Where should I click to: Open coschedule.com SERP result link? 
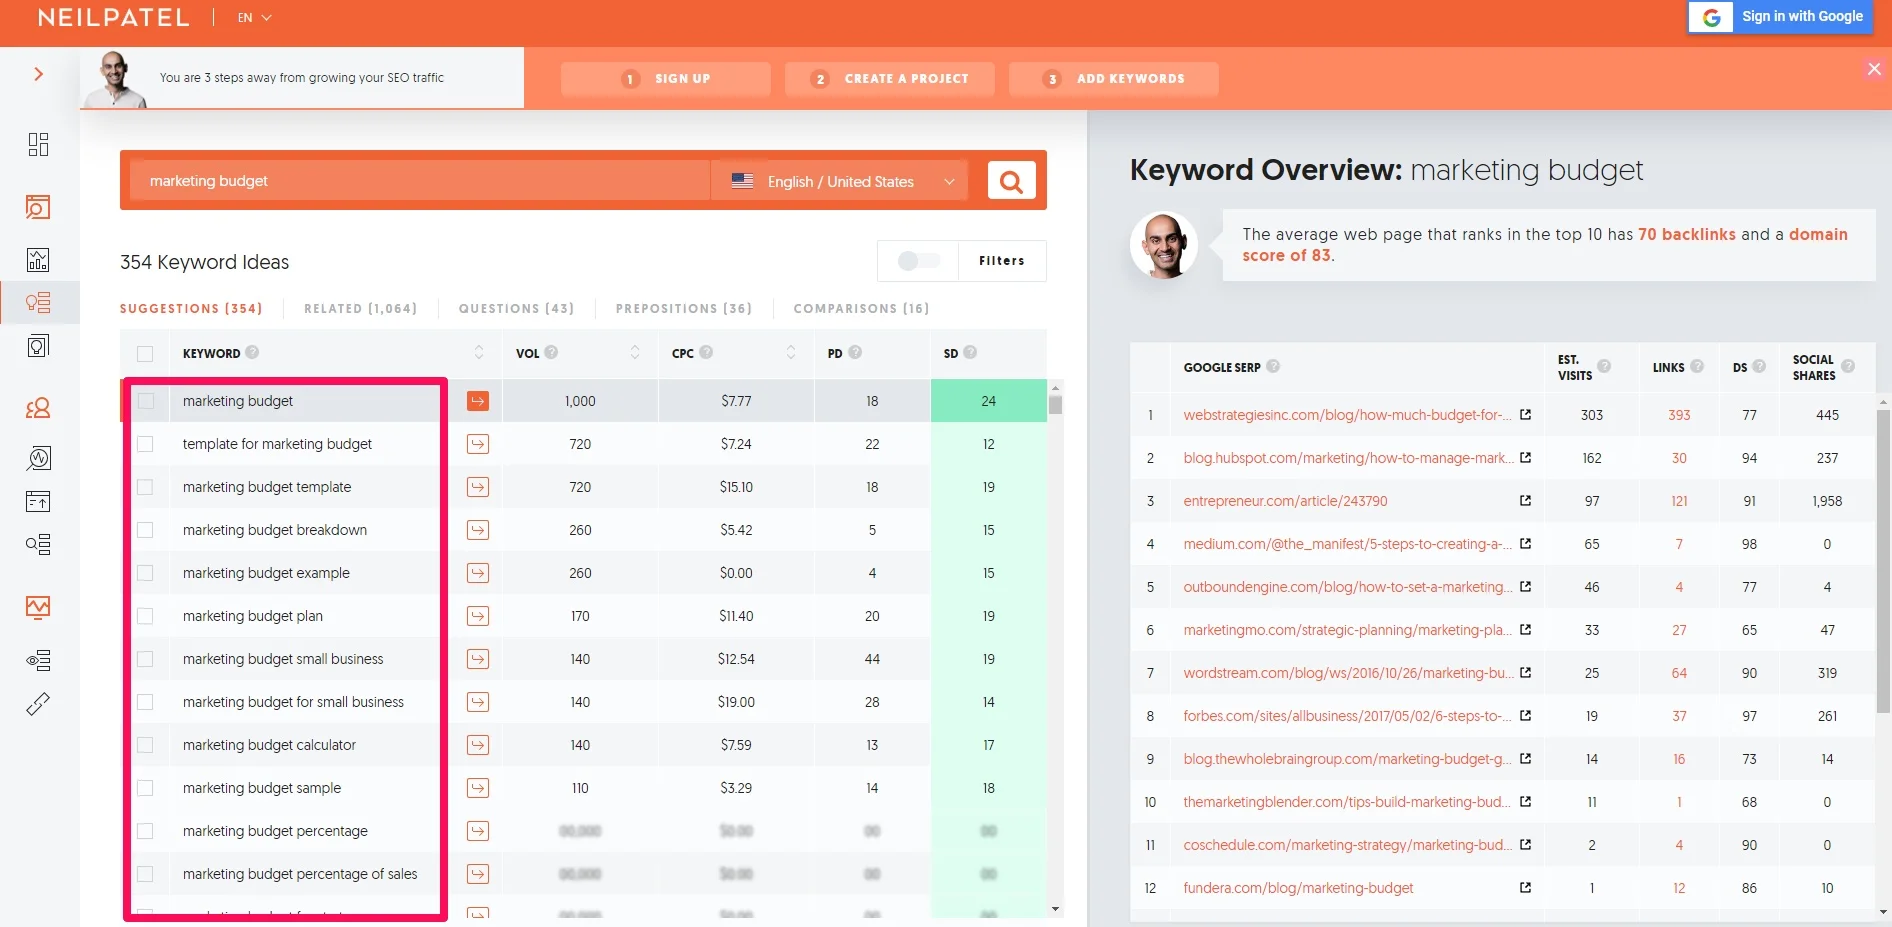1347,845
